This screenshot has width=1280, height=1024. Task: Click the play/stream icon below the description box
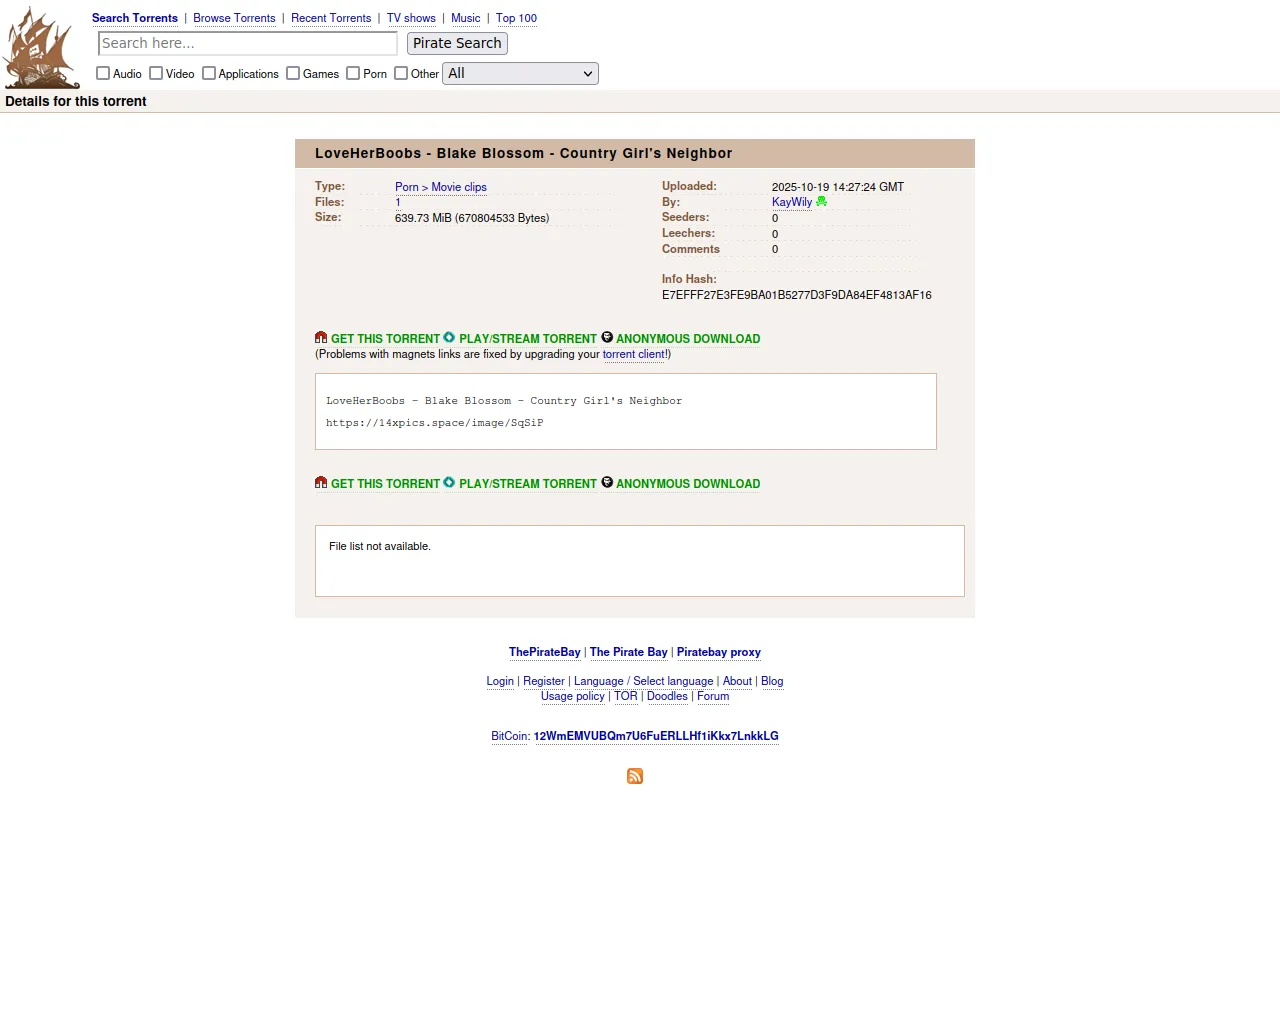(x=449, y=483)
